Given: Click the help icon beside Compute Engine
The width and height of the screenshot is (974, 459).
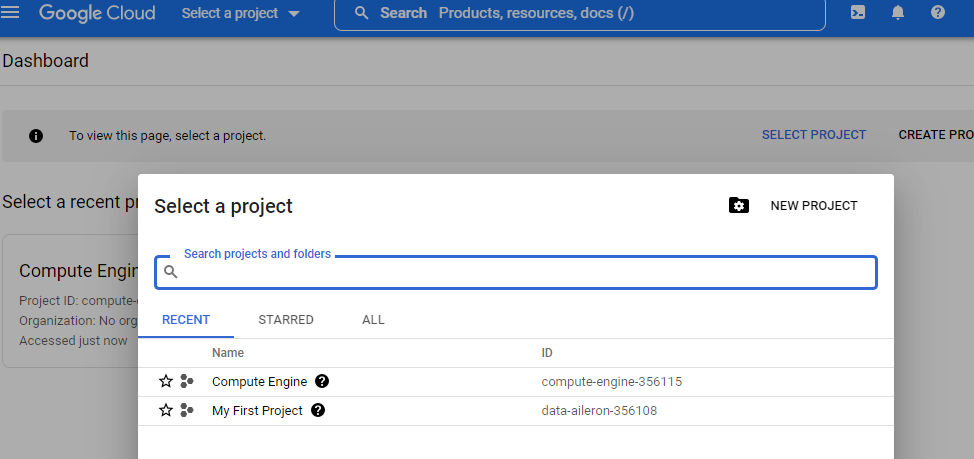Looking at the screenshot, I should pos(322,381).
